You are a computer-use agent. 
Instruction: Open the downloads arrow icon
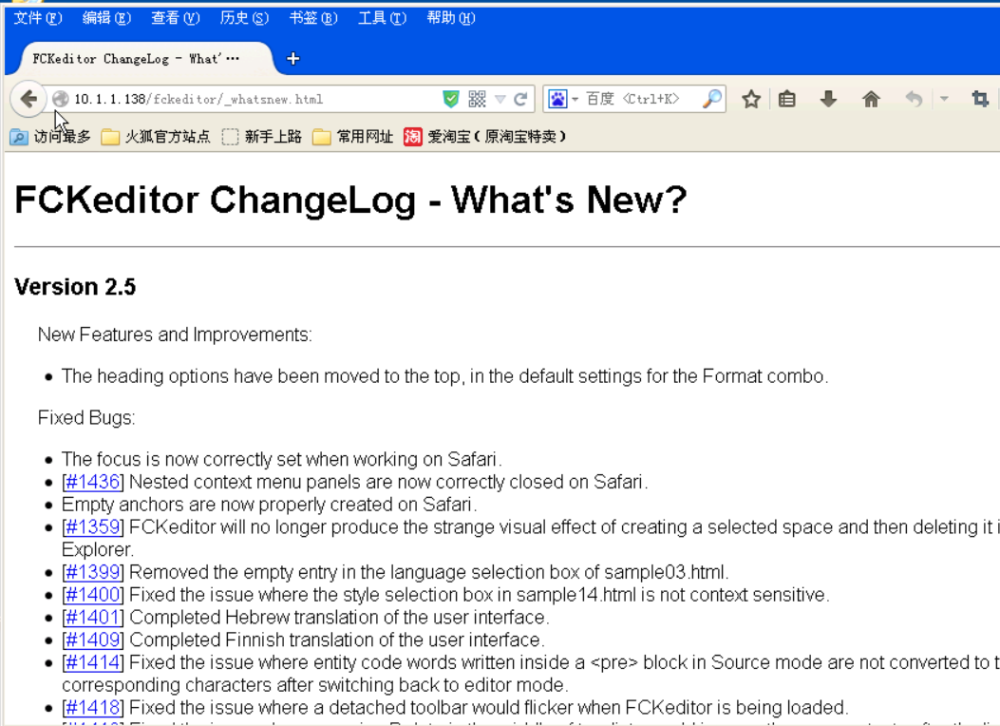[828, 99]
